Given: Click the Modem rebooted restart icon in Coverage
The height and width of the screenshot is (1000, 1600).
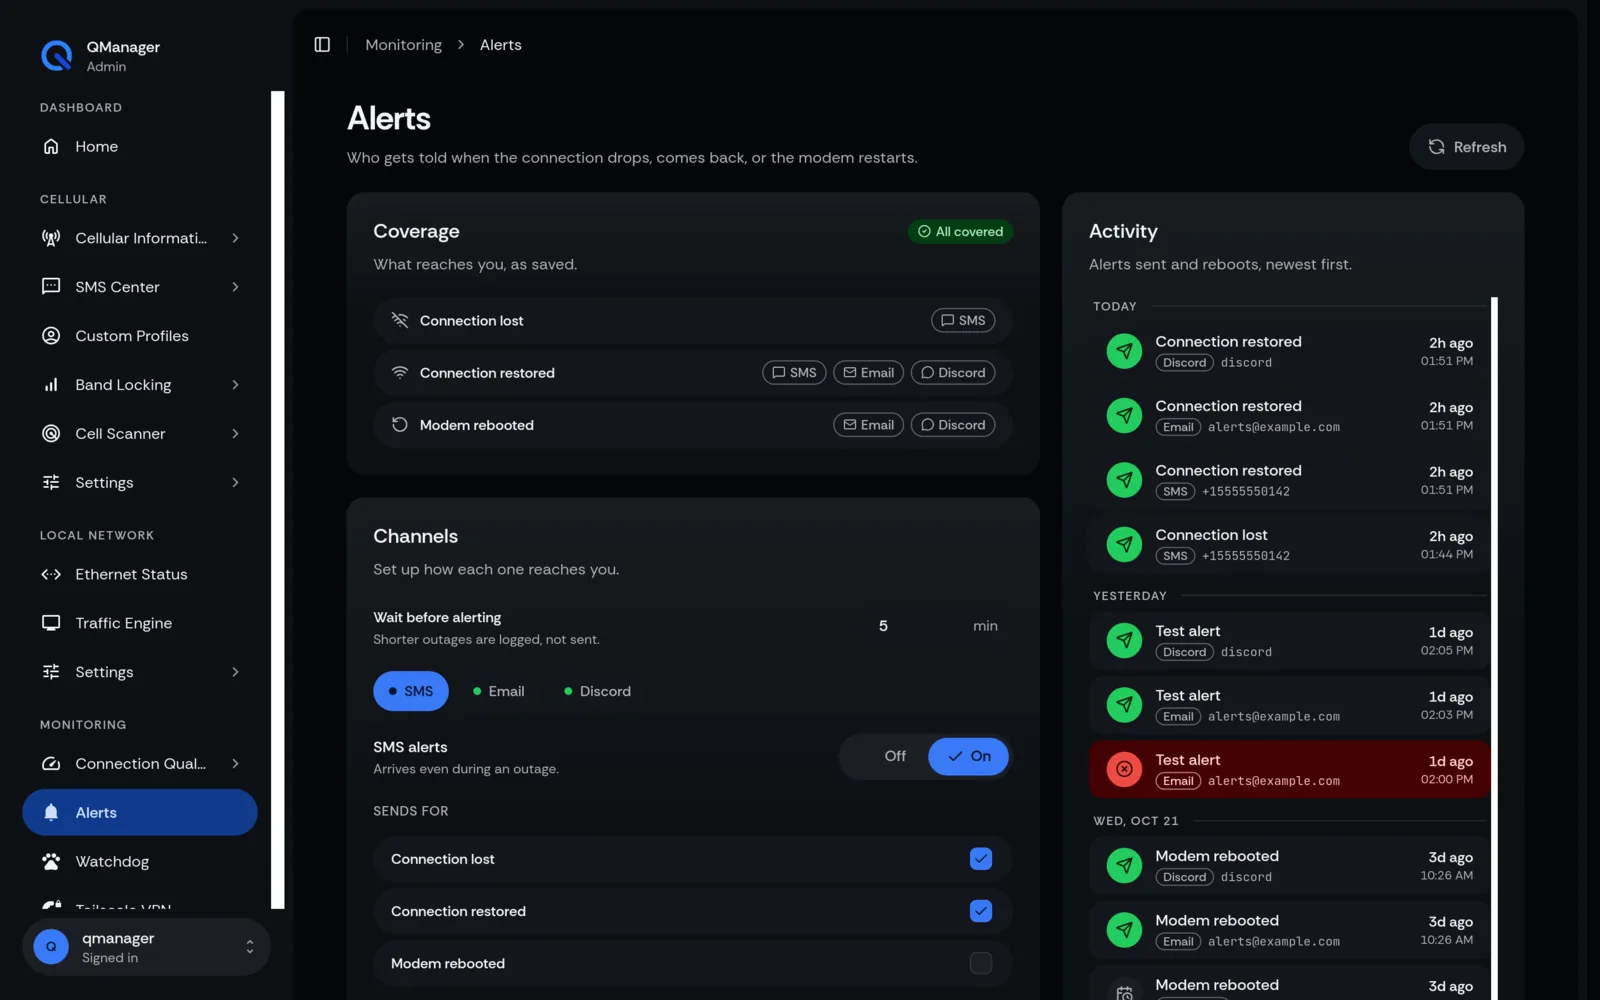Looking at the screenshot, I should 400,424.
